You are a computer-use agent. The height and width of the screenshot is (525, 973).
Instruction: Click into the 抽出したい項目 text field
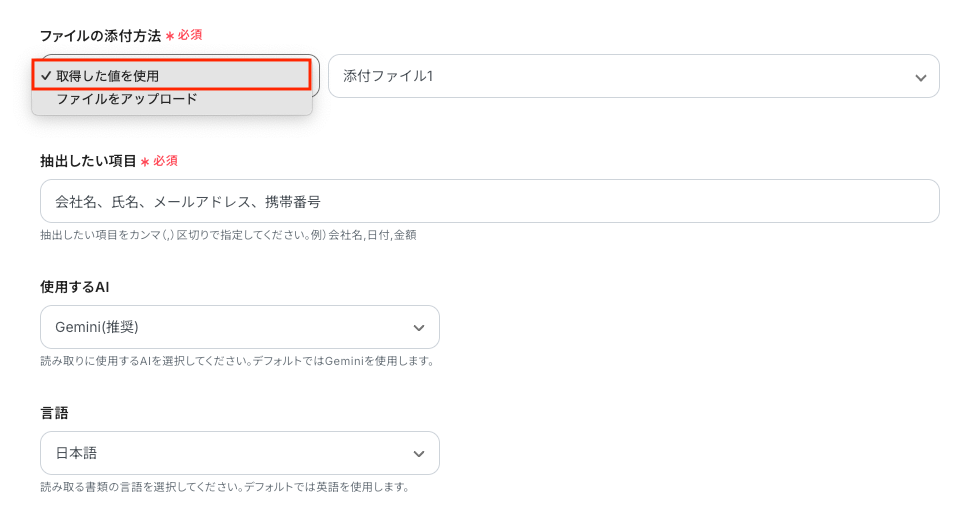(x=489, y=201)
